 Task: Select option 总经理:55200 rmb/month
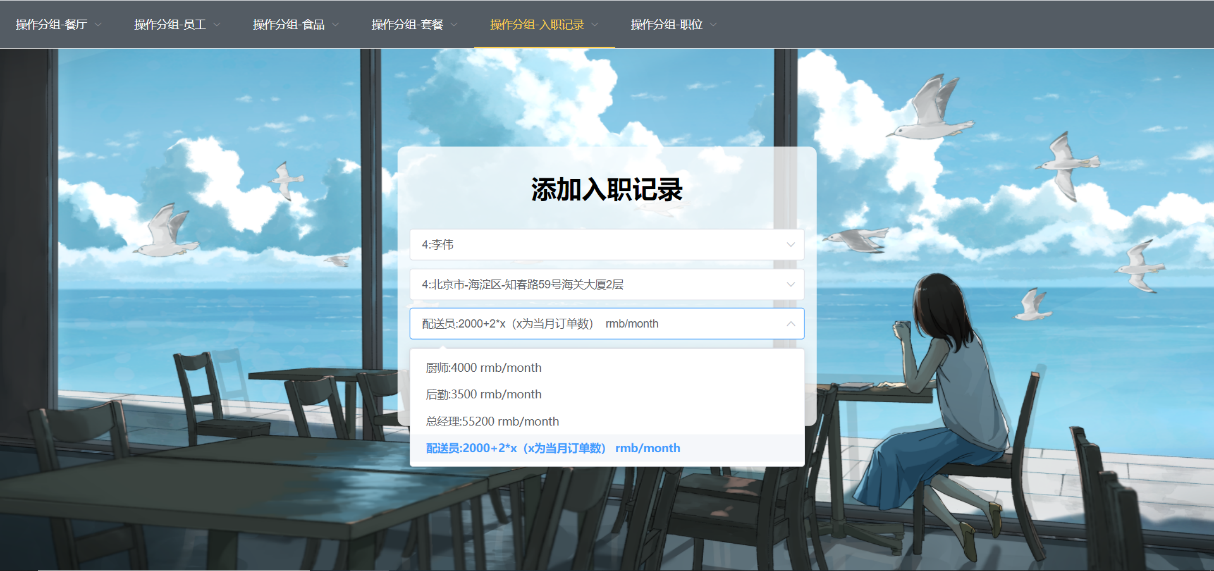pos(607,421)
